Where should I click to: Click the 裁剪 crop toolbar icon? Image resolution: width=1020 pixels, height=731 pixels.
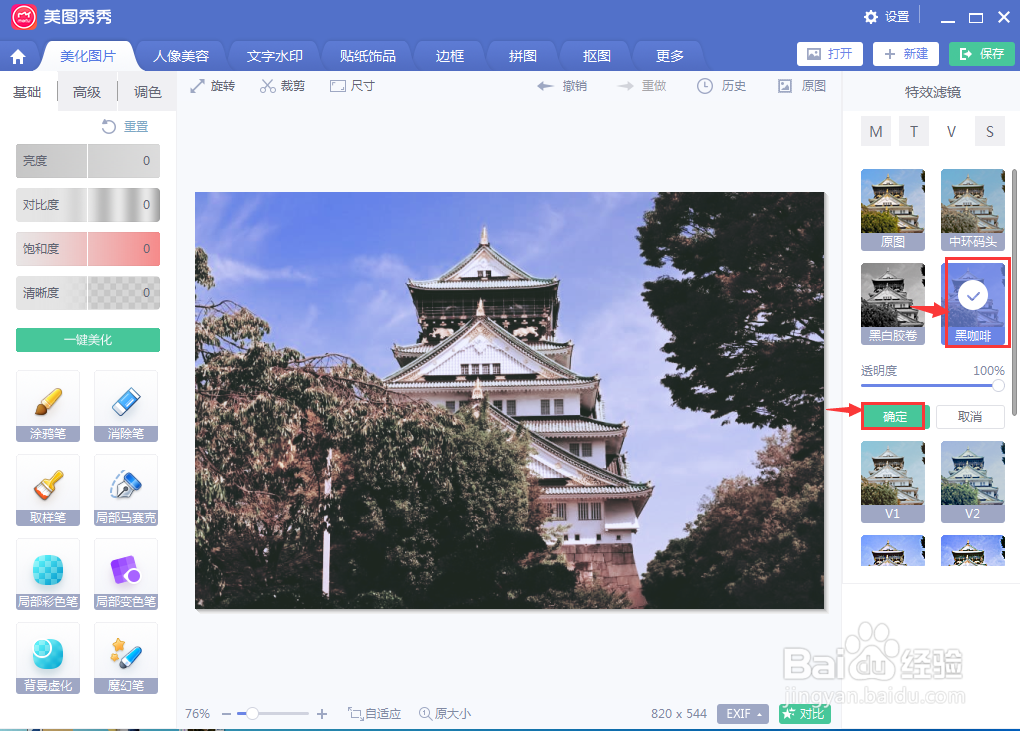tap(281, 86)
